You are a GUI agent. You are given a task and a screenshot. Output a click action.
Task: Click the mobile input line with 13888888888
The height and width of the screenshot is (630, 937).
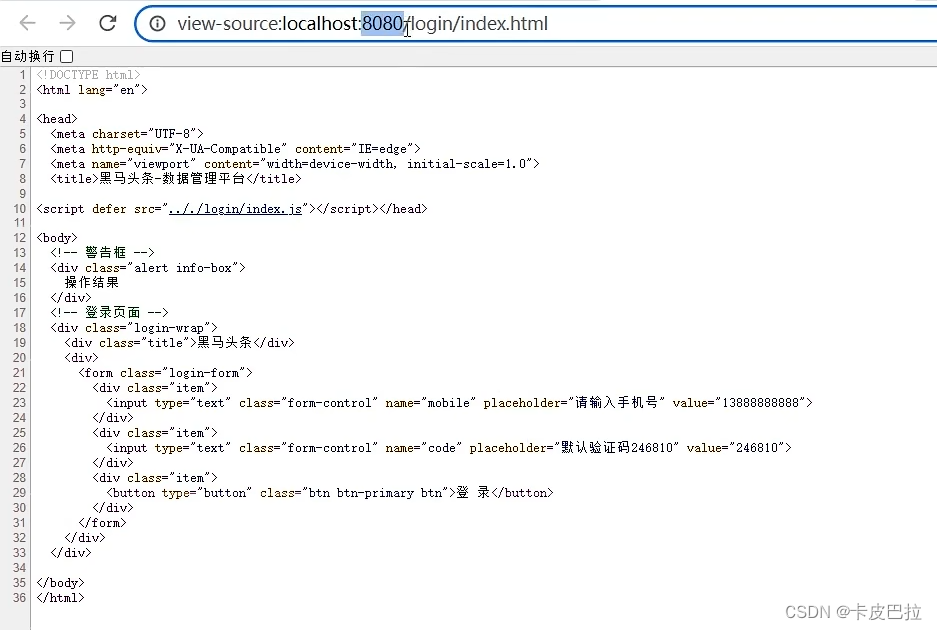(460, 403)
